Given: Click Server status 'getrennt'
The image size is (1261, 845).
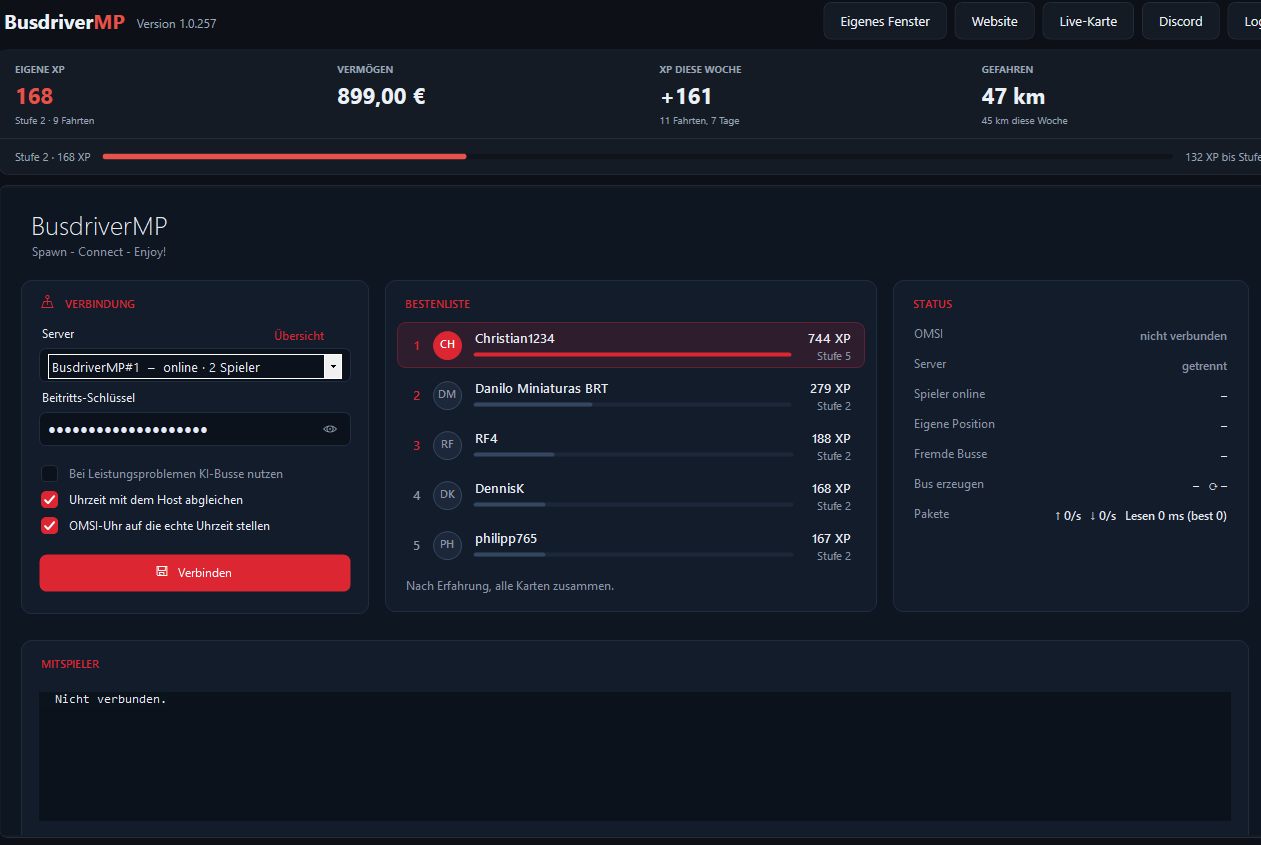Looking at the screenshot, I should click(1204, 366).
